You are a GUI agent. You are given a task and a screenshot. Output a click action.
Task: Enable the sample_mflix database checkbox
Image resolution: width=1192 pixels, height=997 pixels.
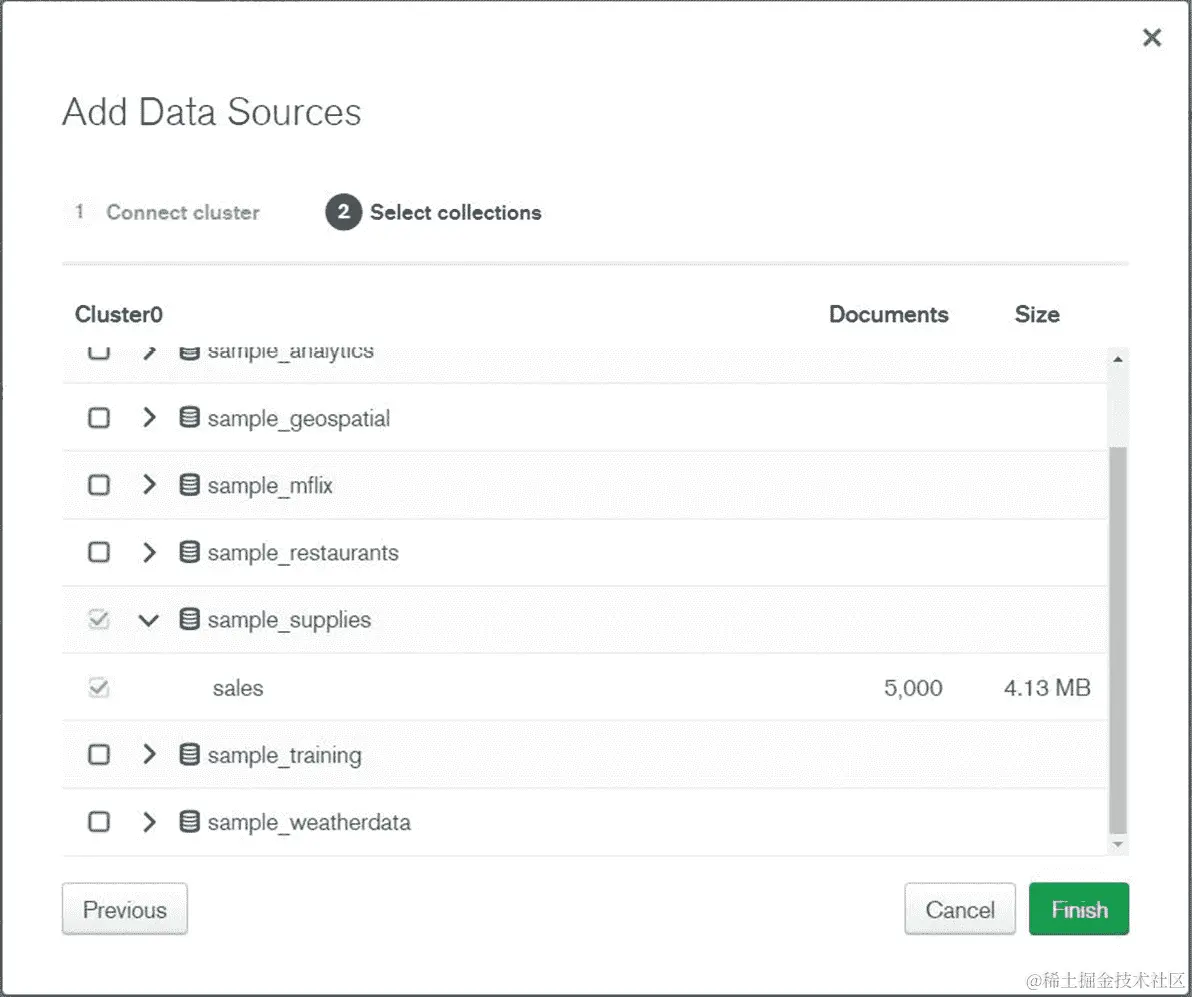[x=99, y=485]
